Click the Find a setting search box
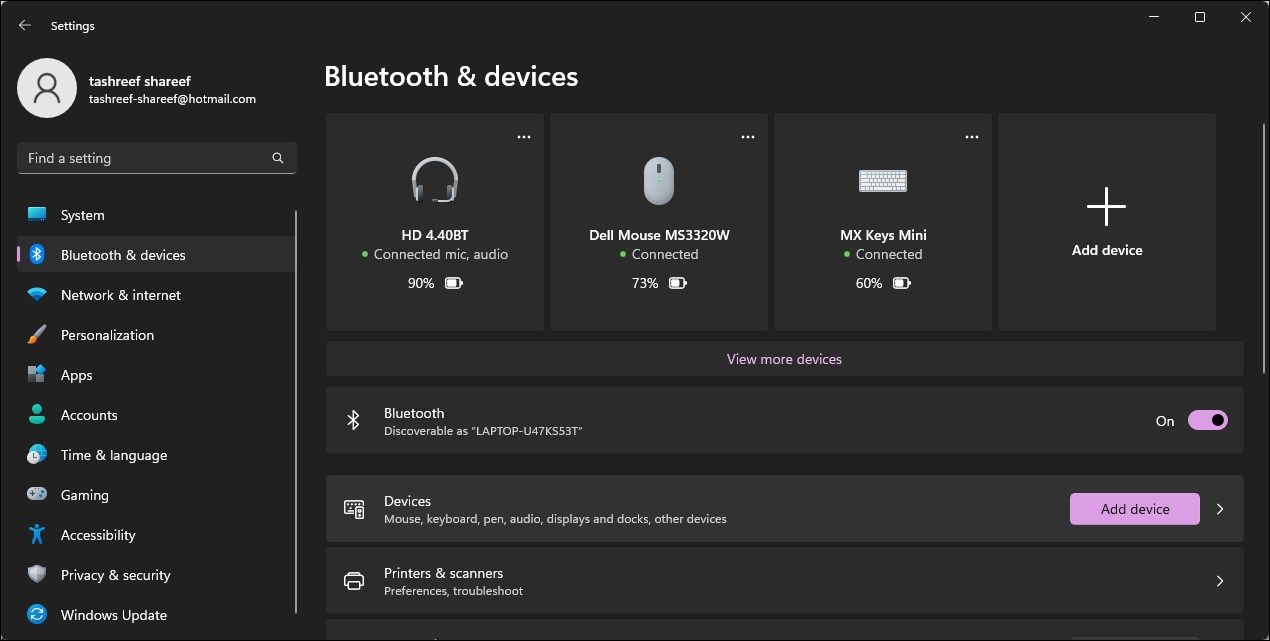 coord(156,157)
